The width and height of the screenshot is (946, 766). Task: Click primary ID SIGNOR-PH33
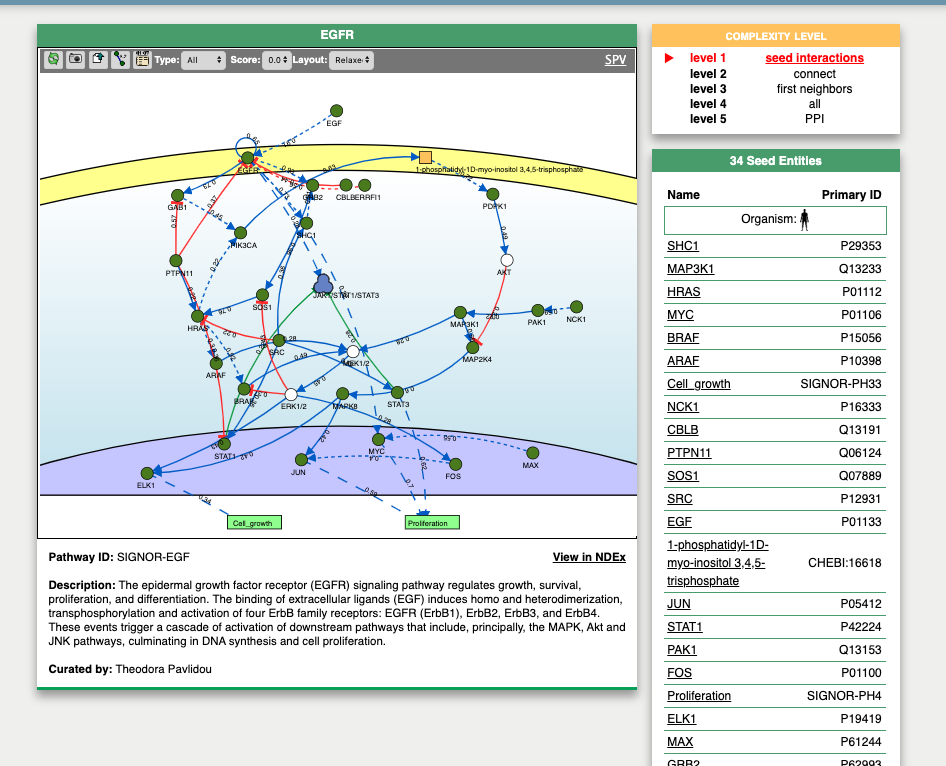click(x=841, y=384)
